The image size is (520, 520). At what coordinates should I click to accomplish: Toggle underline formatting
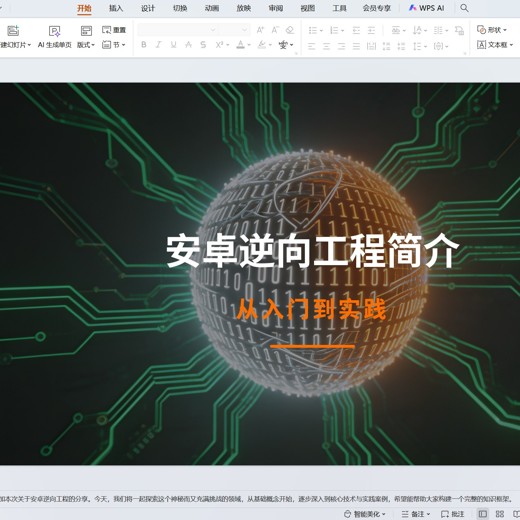pyautogui.click(x=173, y=45)
